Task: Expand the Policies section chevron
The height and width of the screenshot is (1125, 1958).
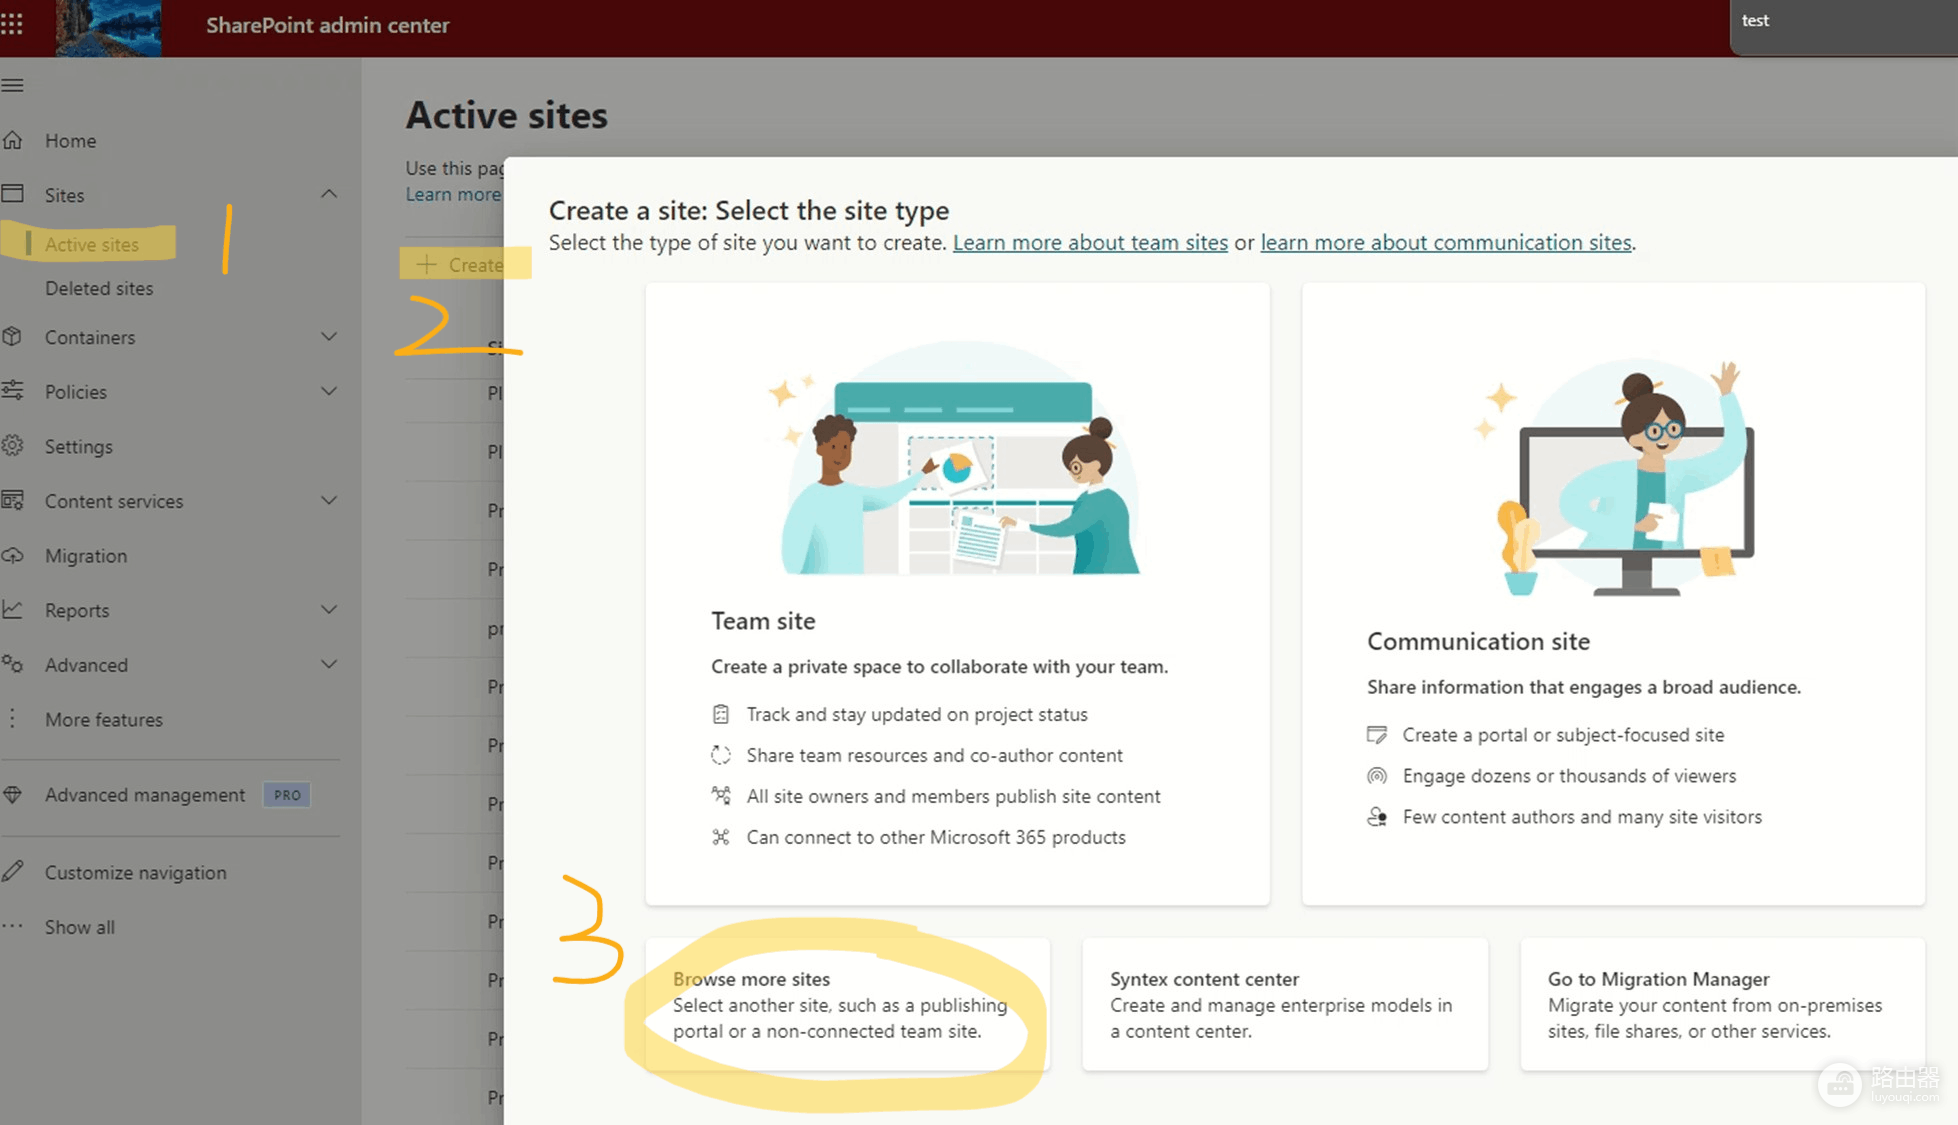Action: coord(329,391)
